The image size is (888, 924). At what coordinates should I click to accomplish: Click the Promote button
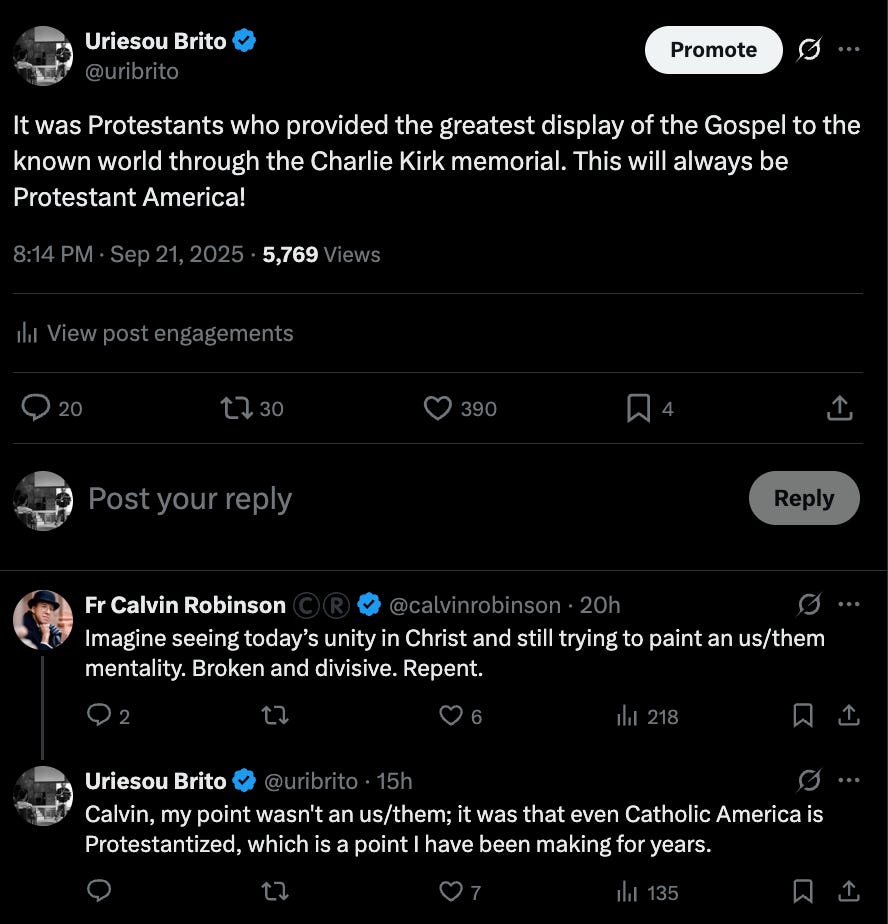(713, 49)
